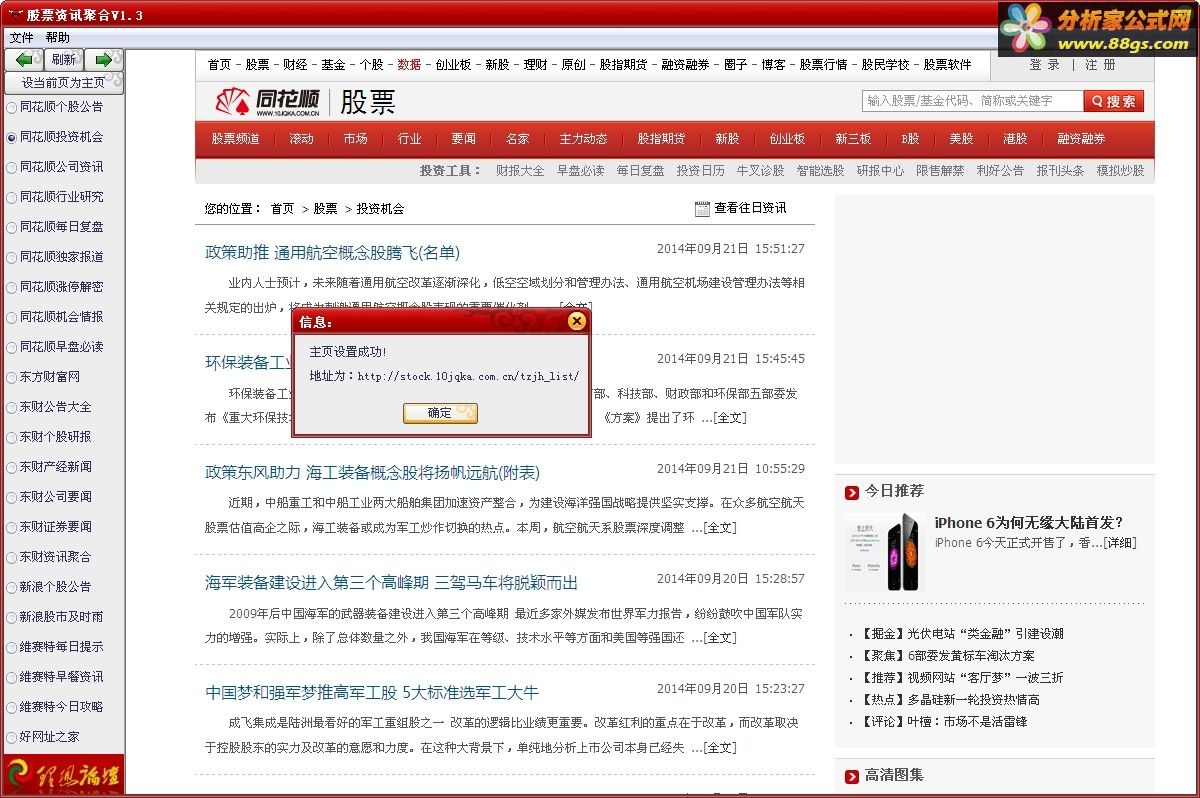The image size is (1200, 798).
Task: Open article 中国梦和强军梦推高军工股
Action: 372,693
